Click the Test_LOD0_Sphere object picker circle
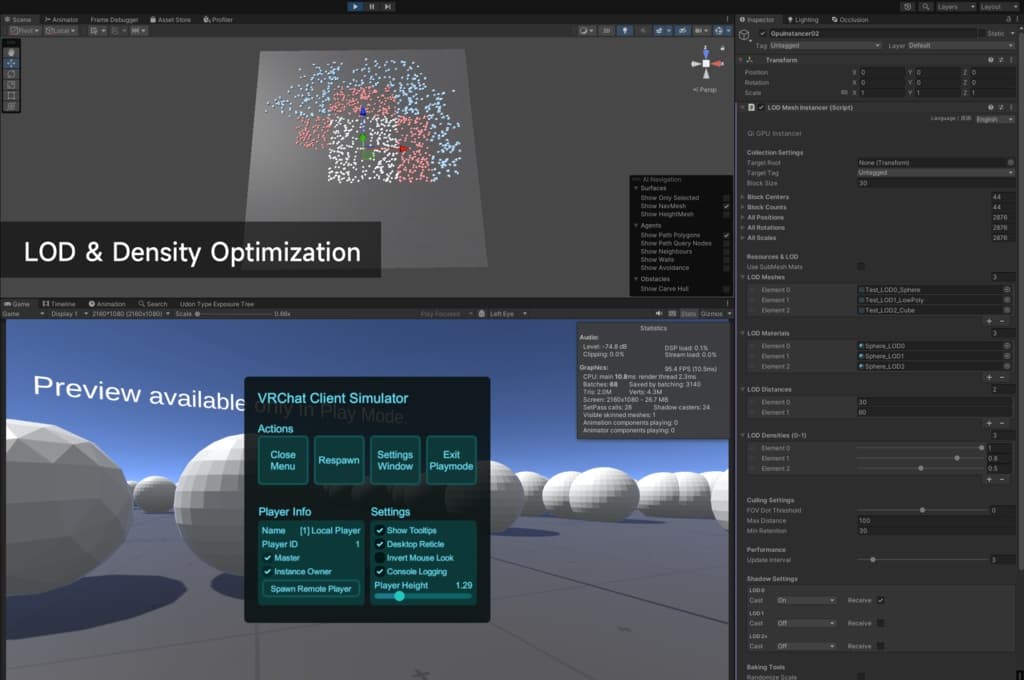The image size is (1024, 680). pos(1007,289)
